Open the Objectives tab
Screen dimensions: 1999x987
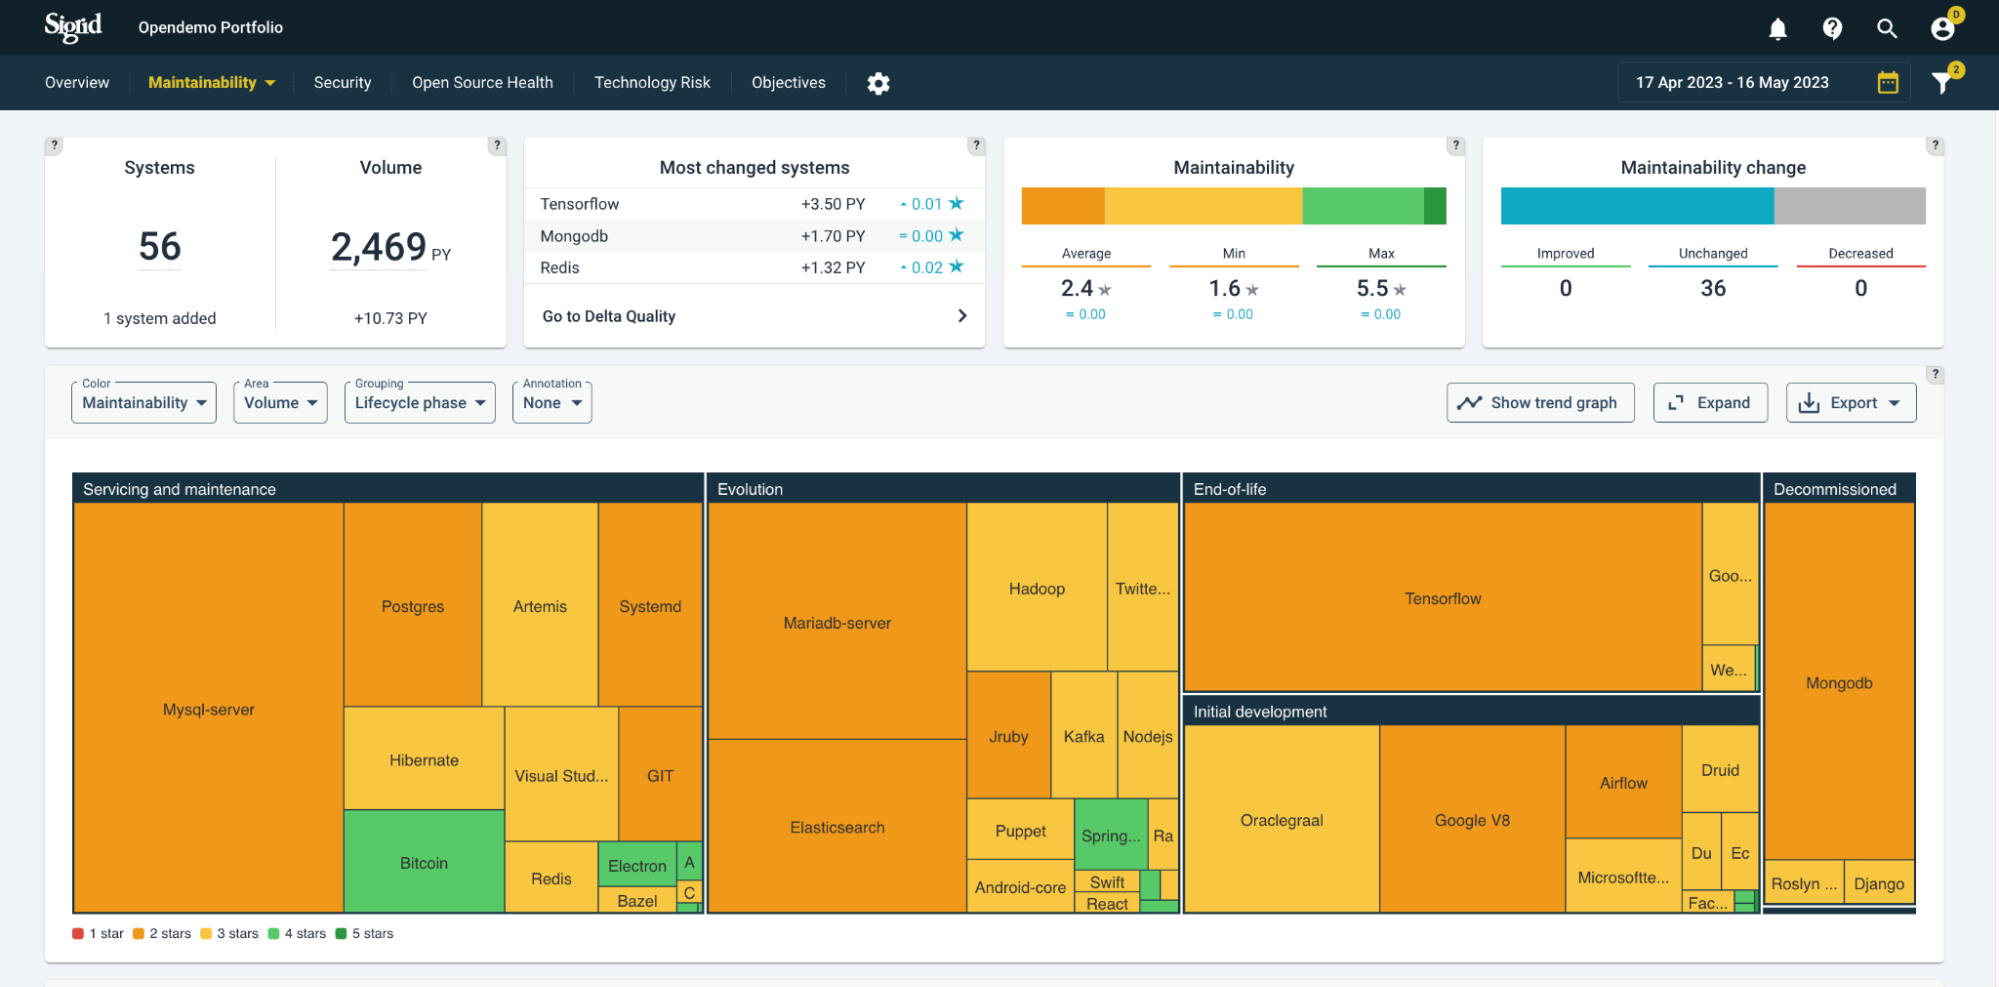[x=788, y=83]
